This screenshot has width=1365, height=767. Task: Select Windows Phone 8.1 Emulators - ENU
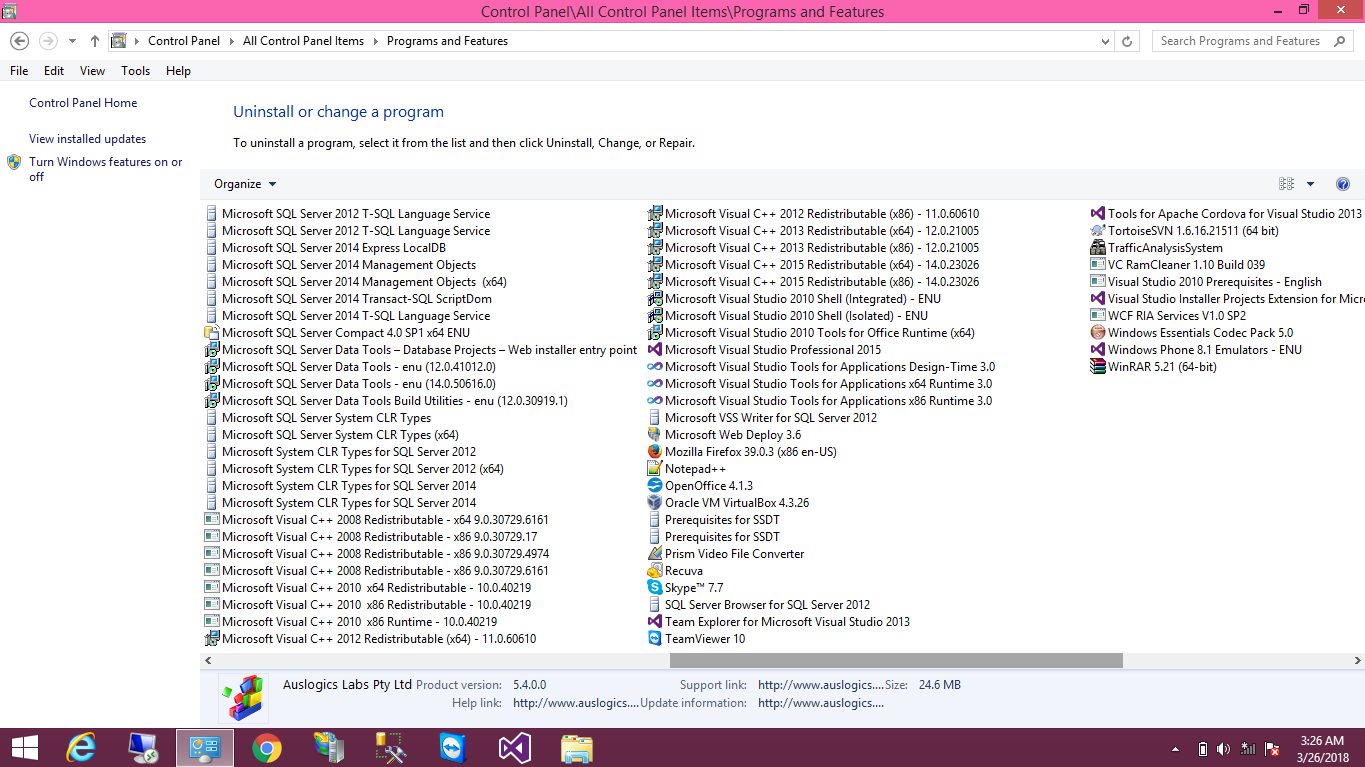click(1205, 350)
